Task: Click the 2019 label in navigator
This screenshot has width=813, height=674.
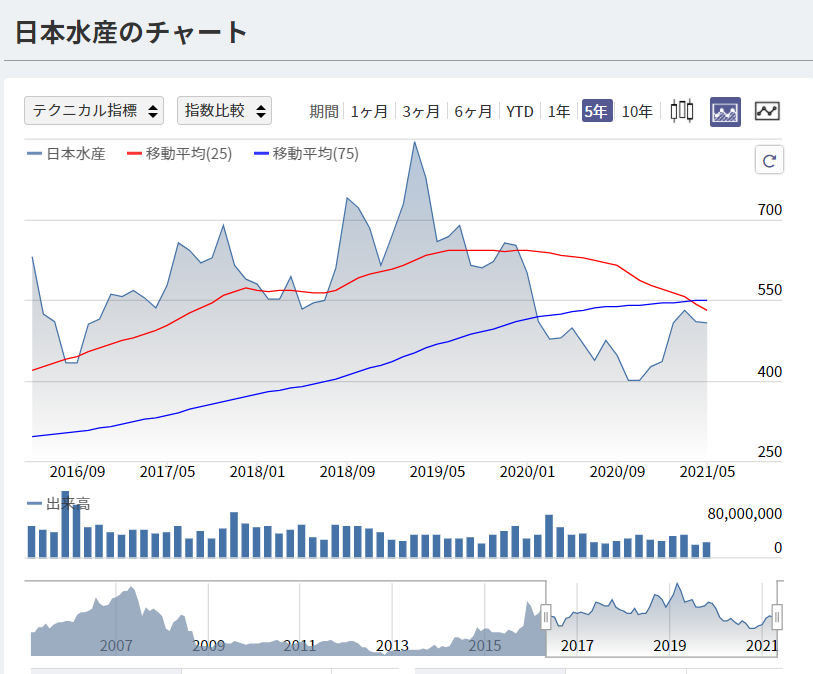Action: pos(669,645)
